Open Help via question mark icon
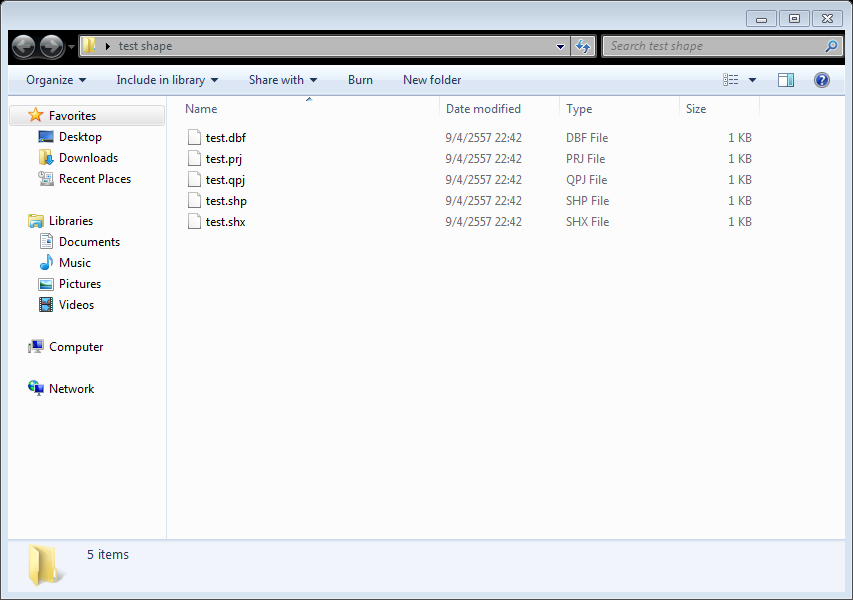Screen dimensions: 853x600 point(821,80)
